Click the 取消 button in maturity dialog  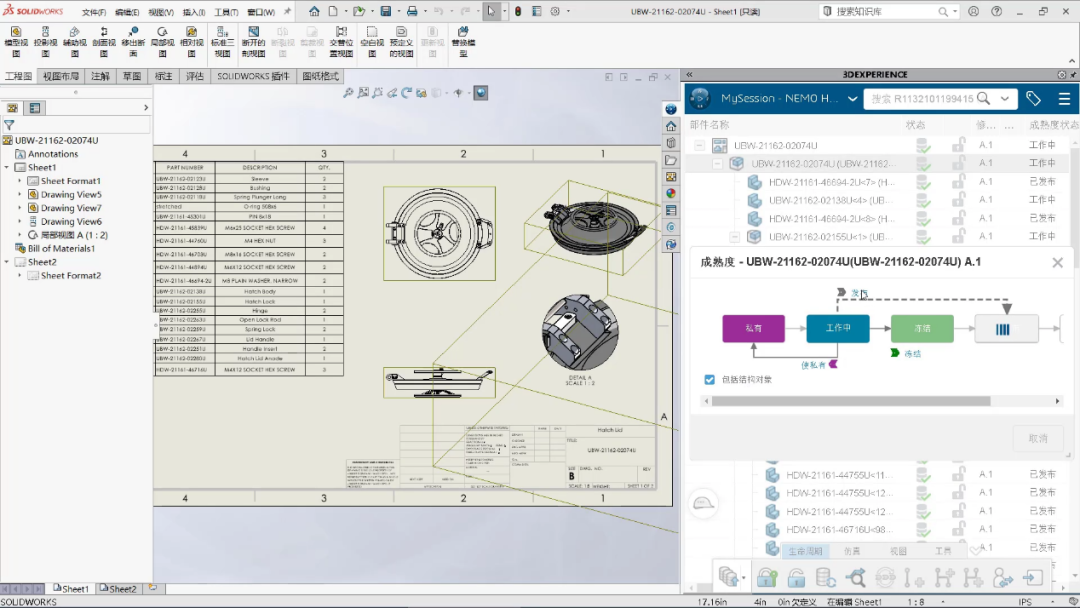[1037, 438]
